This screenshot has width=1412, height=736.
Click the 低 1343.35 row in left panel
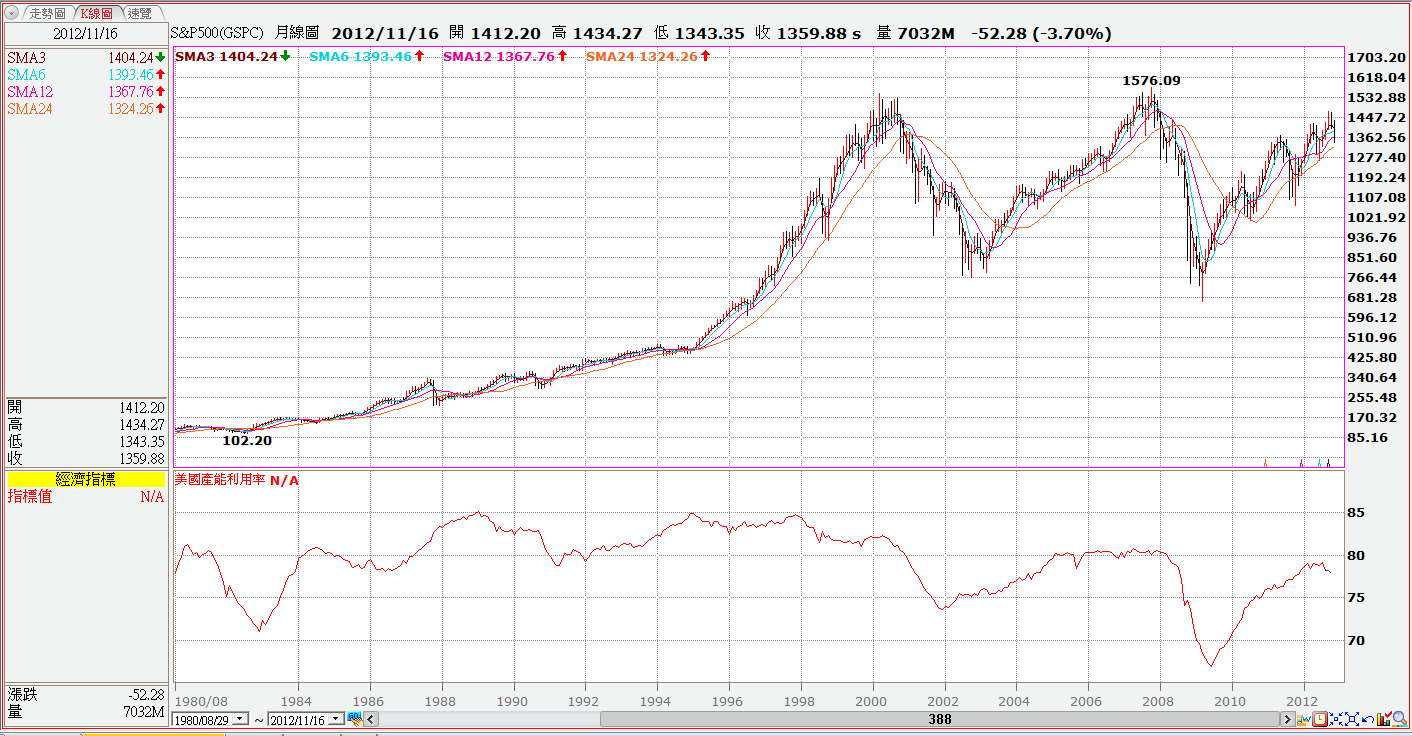tap(86, 442)
